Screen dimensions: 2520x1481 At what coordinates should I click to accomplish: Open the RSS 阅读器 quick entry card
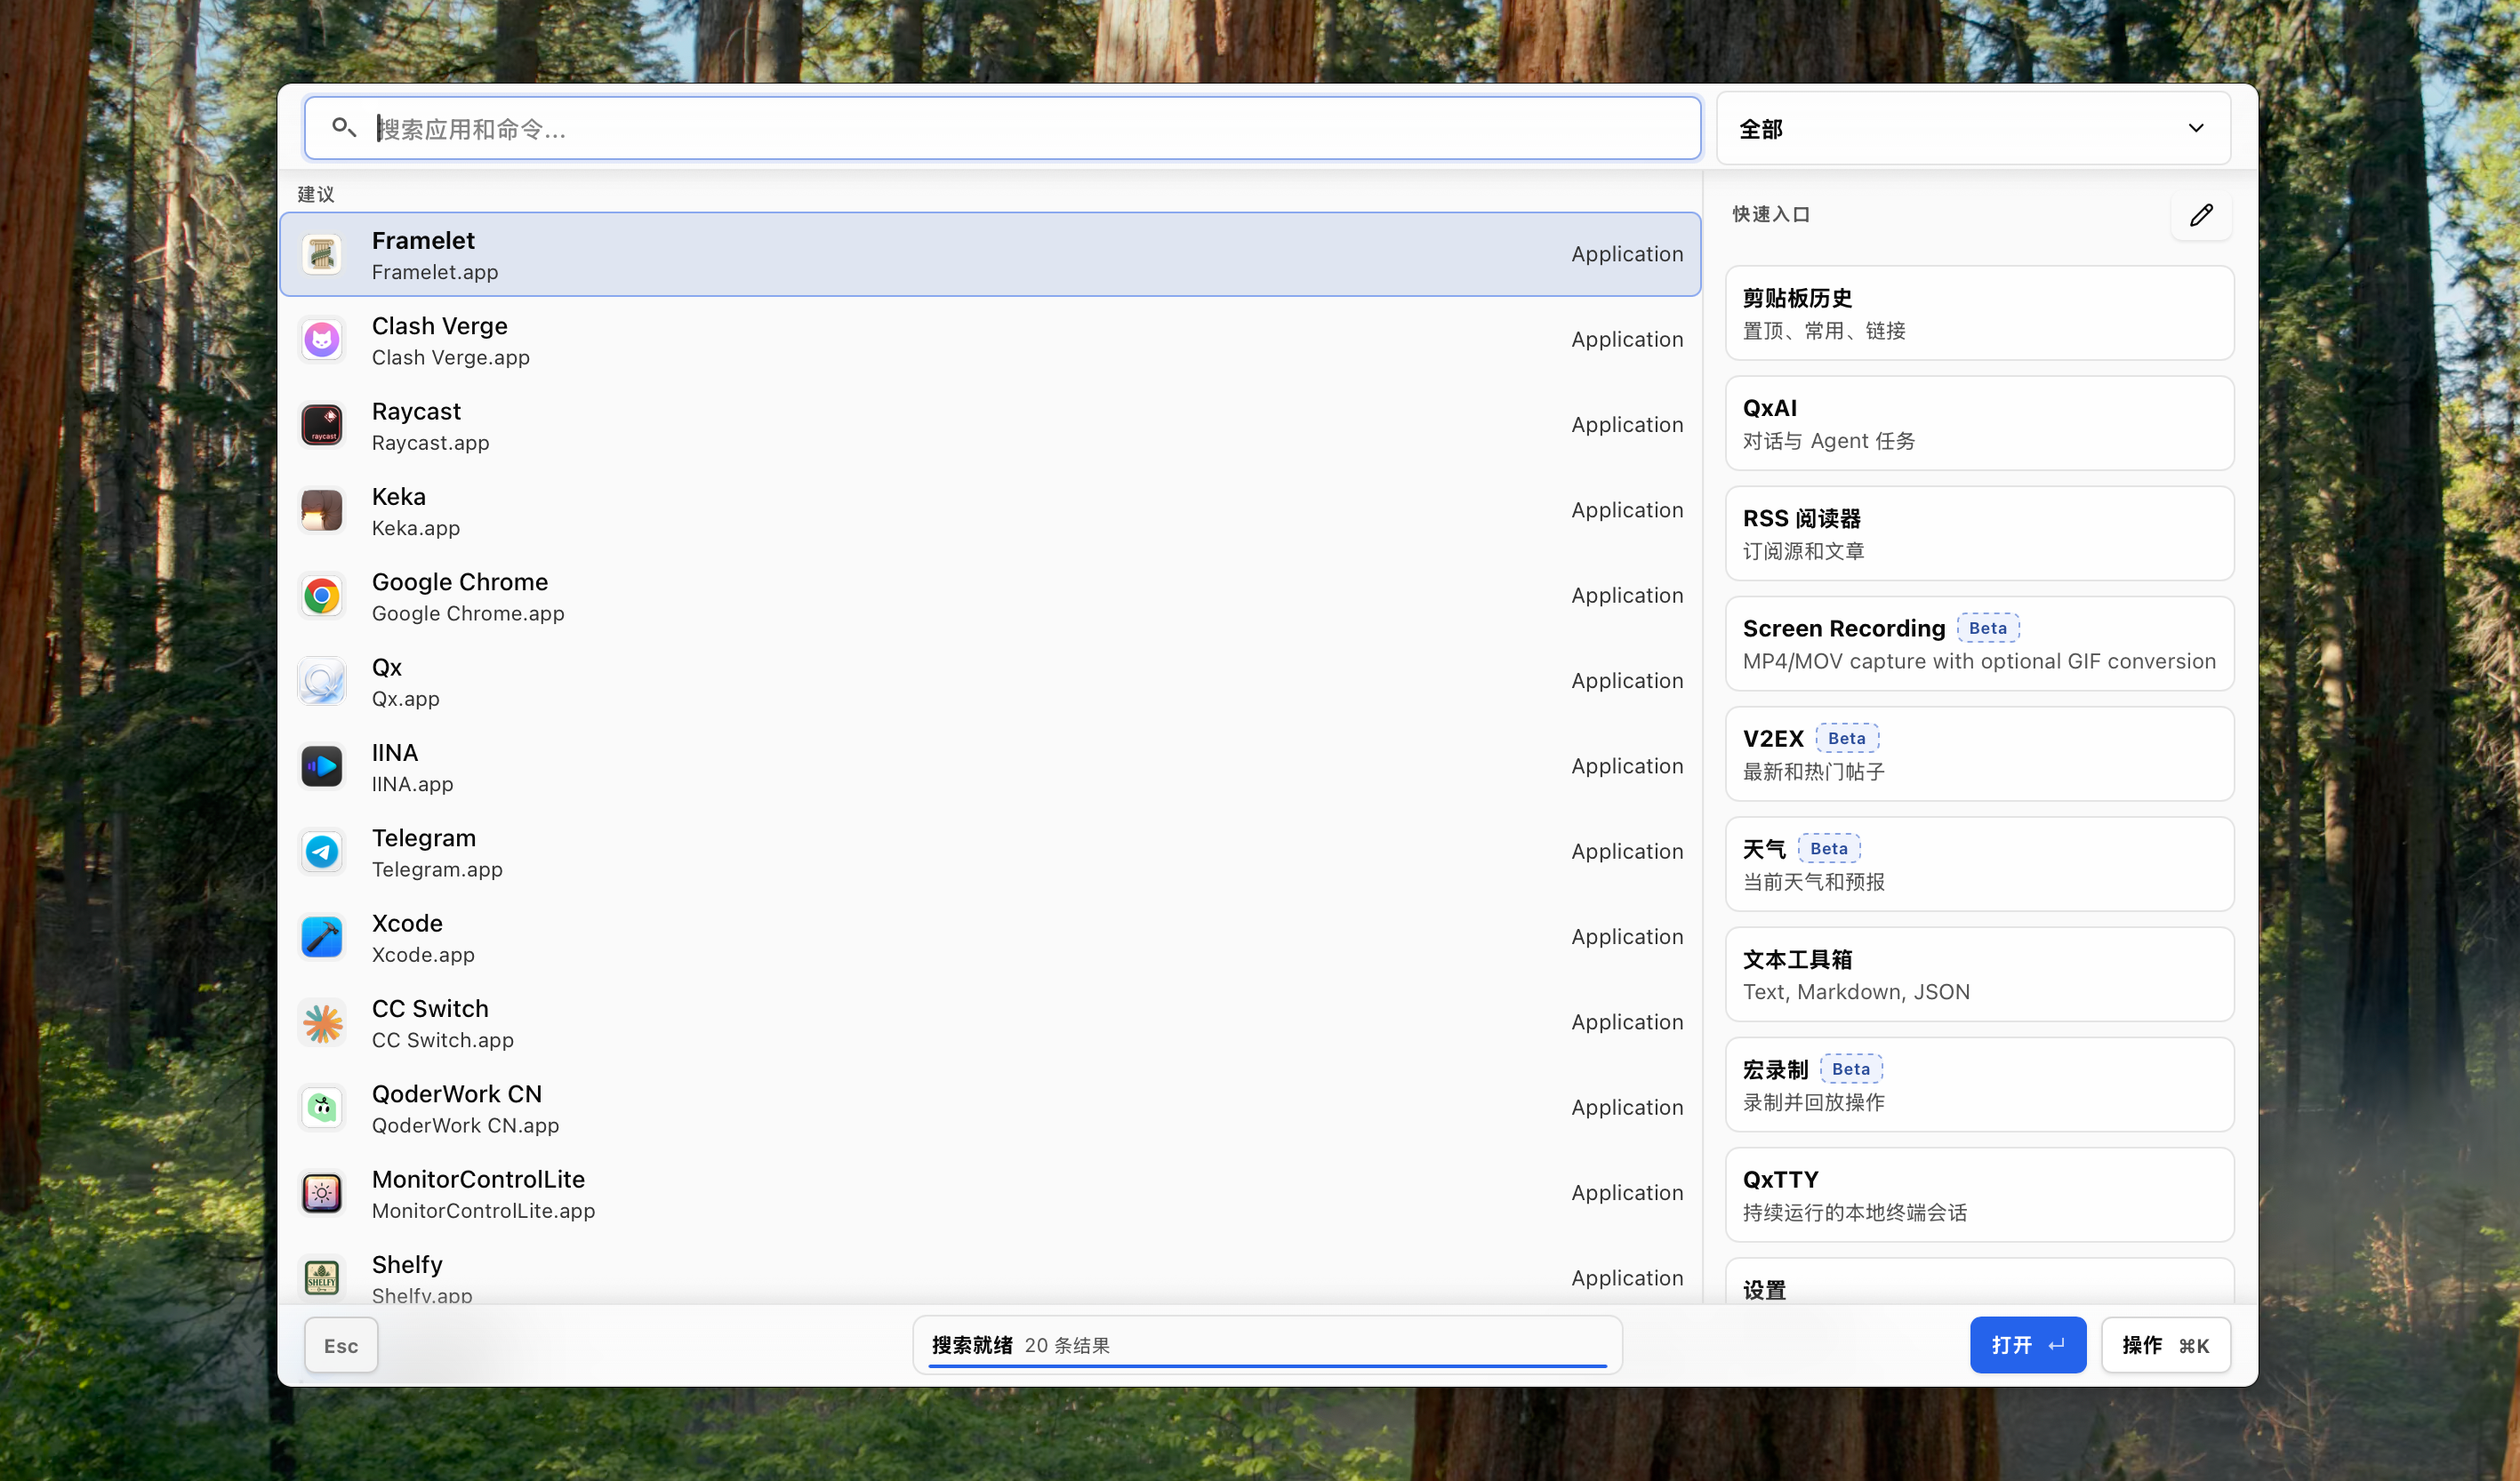(x=1979, y=534)
